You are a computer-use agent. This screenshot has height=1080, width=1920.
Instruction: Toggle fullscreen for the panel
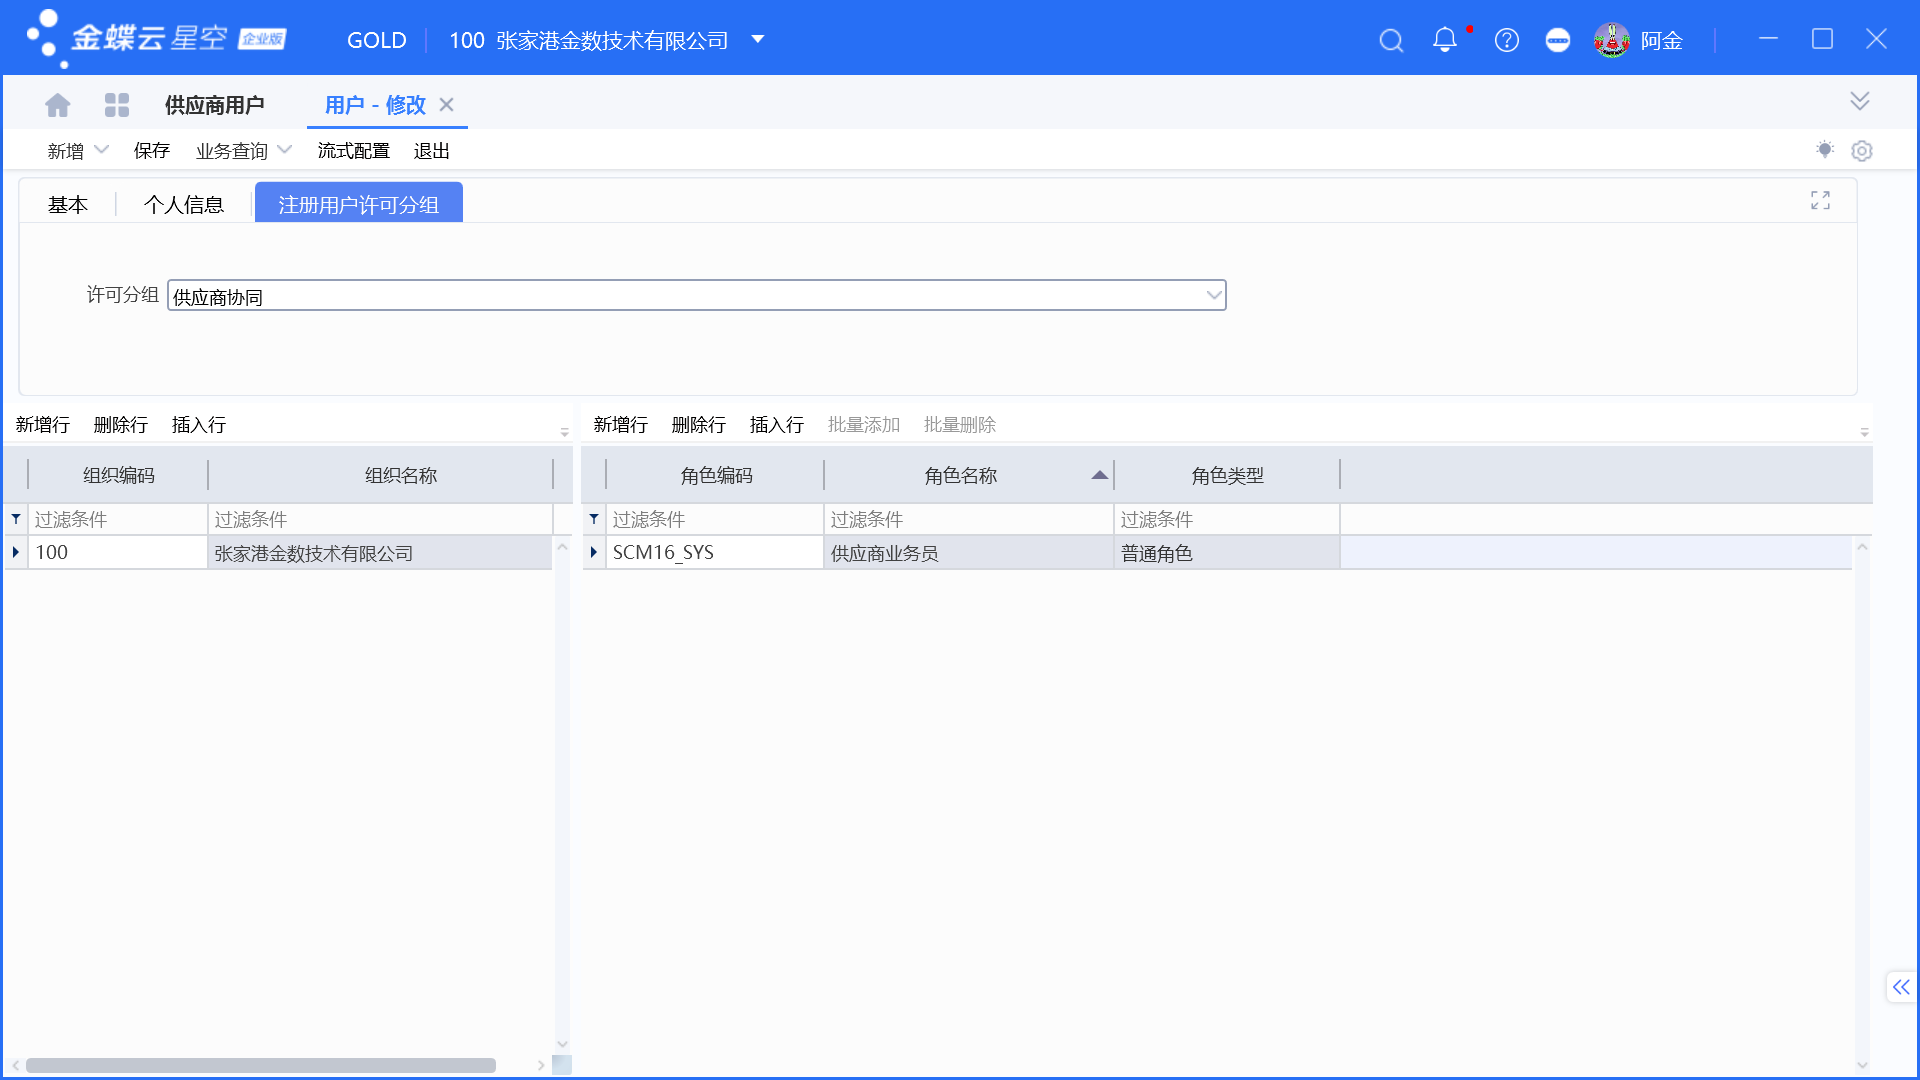(1820, 201)
